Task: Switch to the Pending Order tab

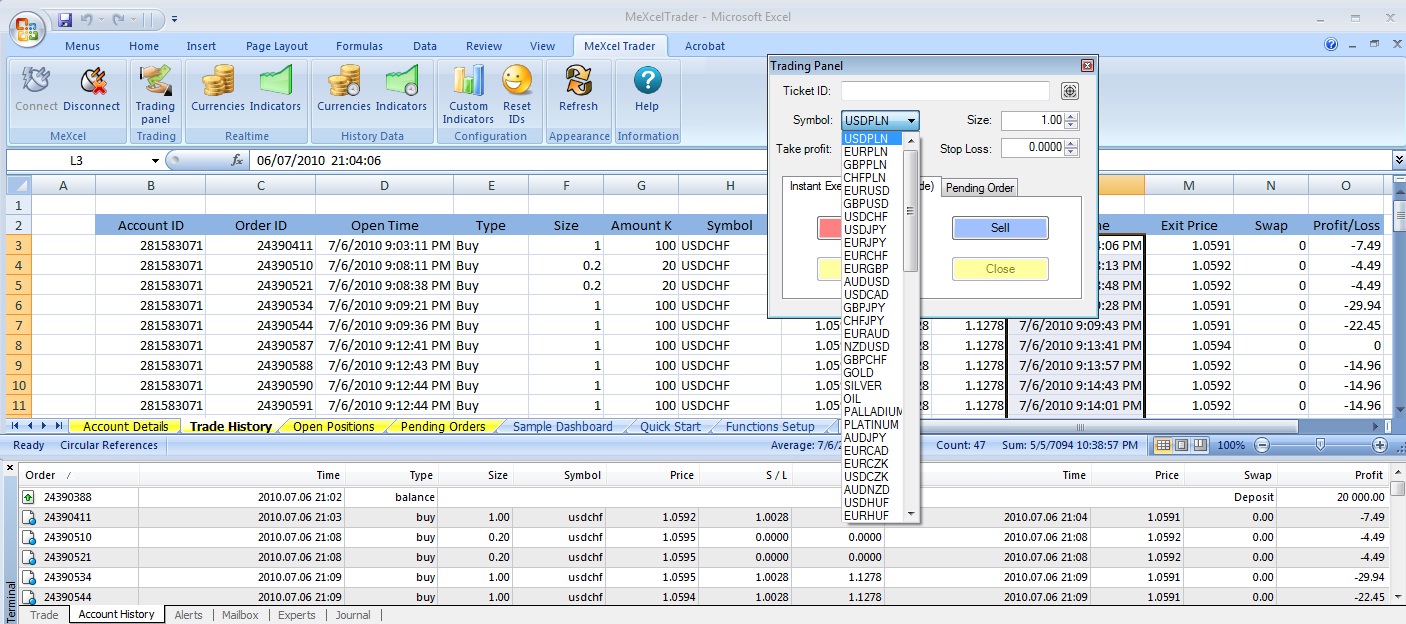Action: point(980,187)
